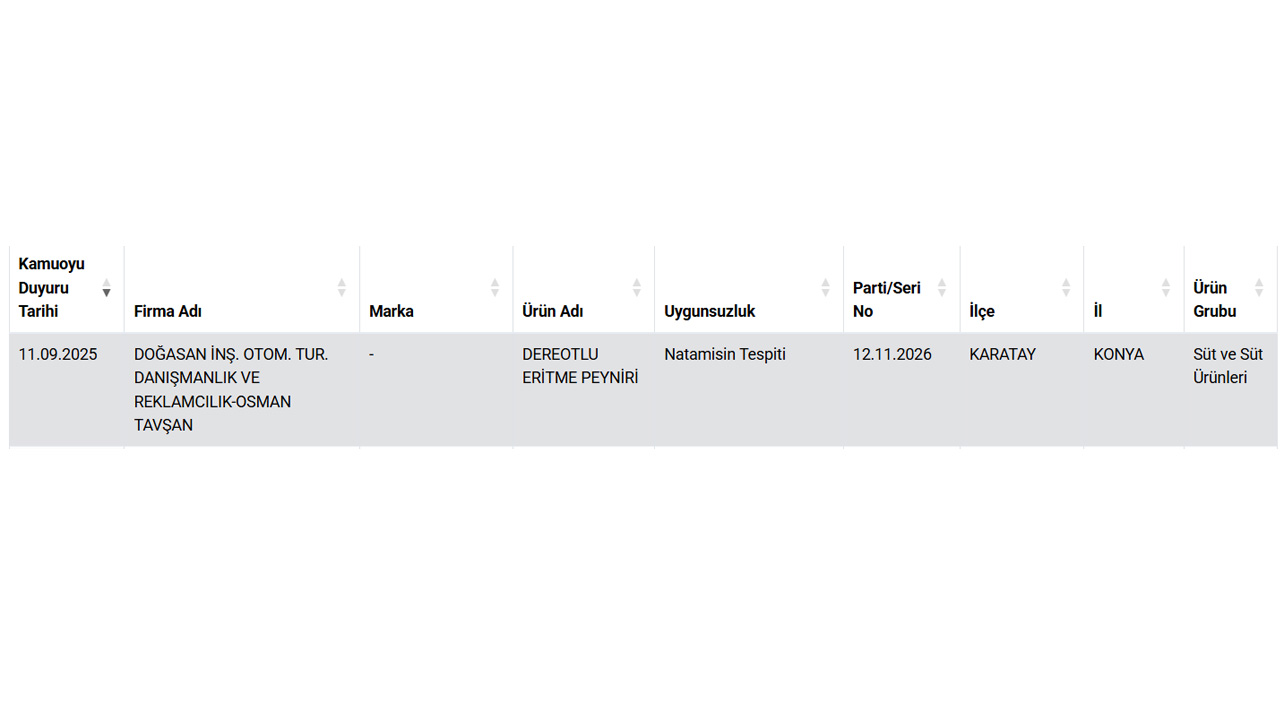Toggle the sort arrows in Marka column
This screenshot has width=1280, height=720.
tap(494, 288)
